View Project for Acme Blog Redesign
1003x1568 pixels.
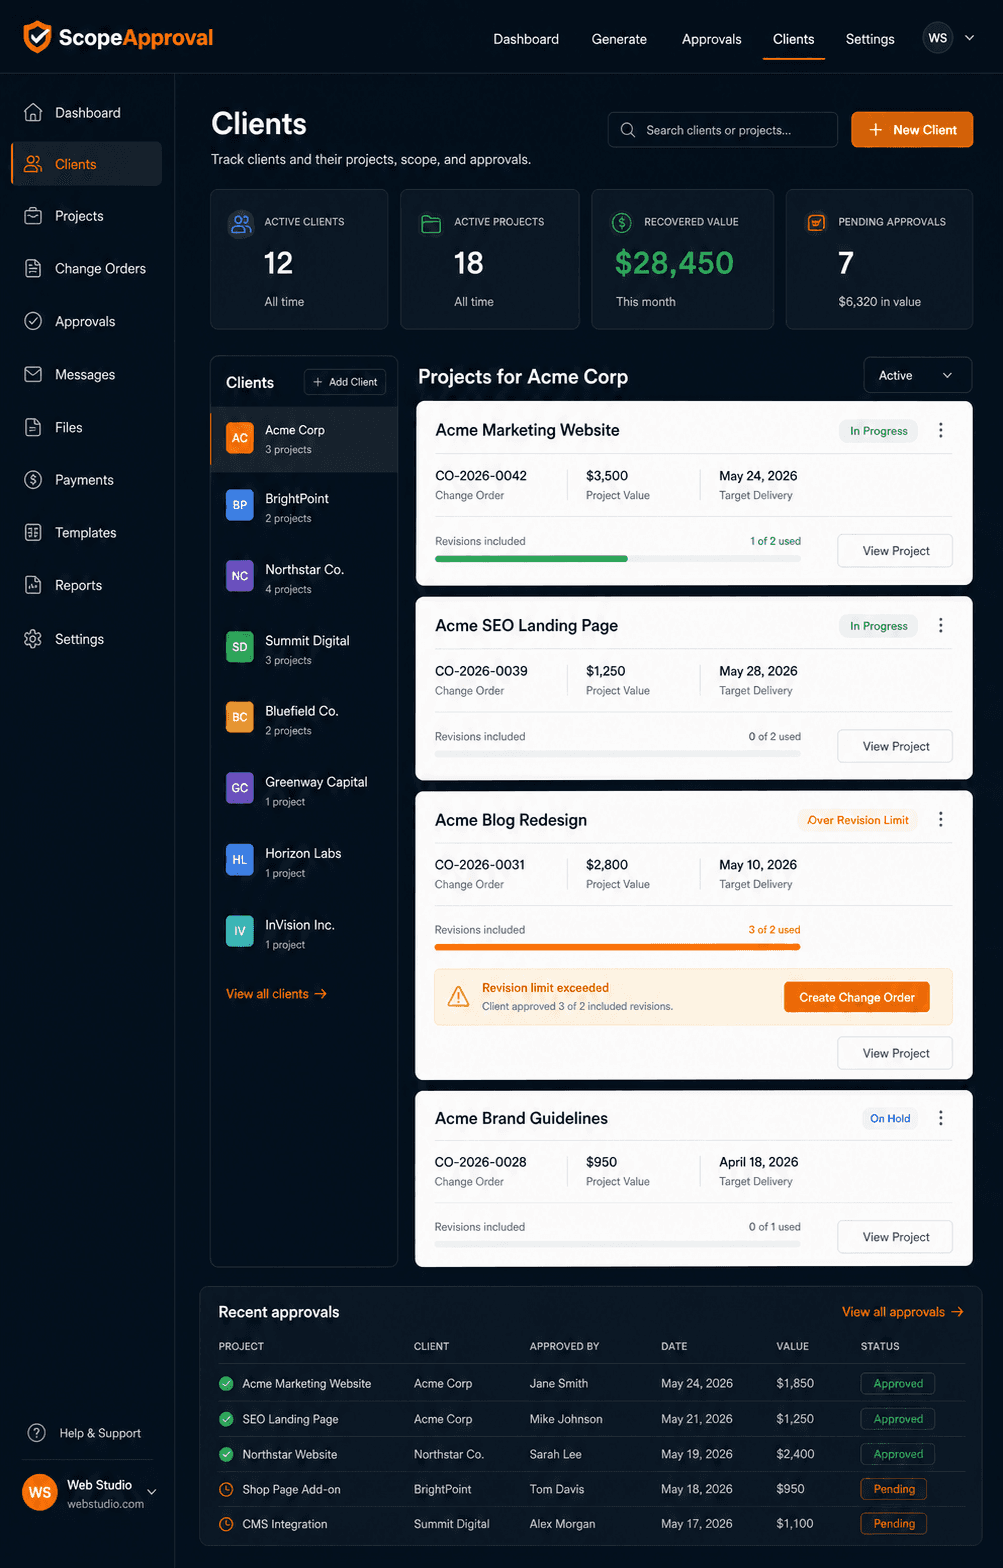pyautogui.click(x=895, y=1053)
